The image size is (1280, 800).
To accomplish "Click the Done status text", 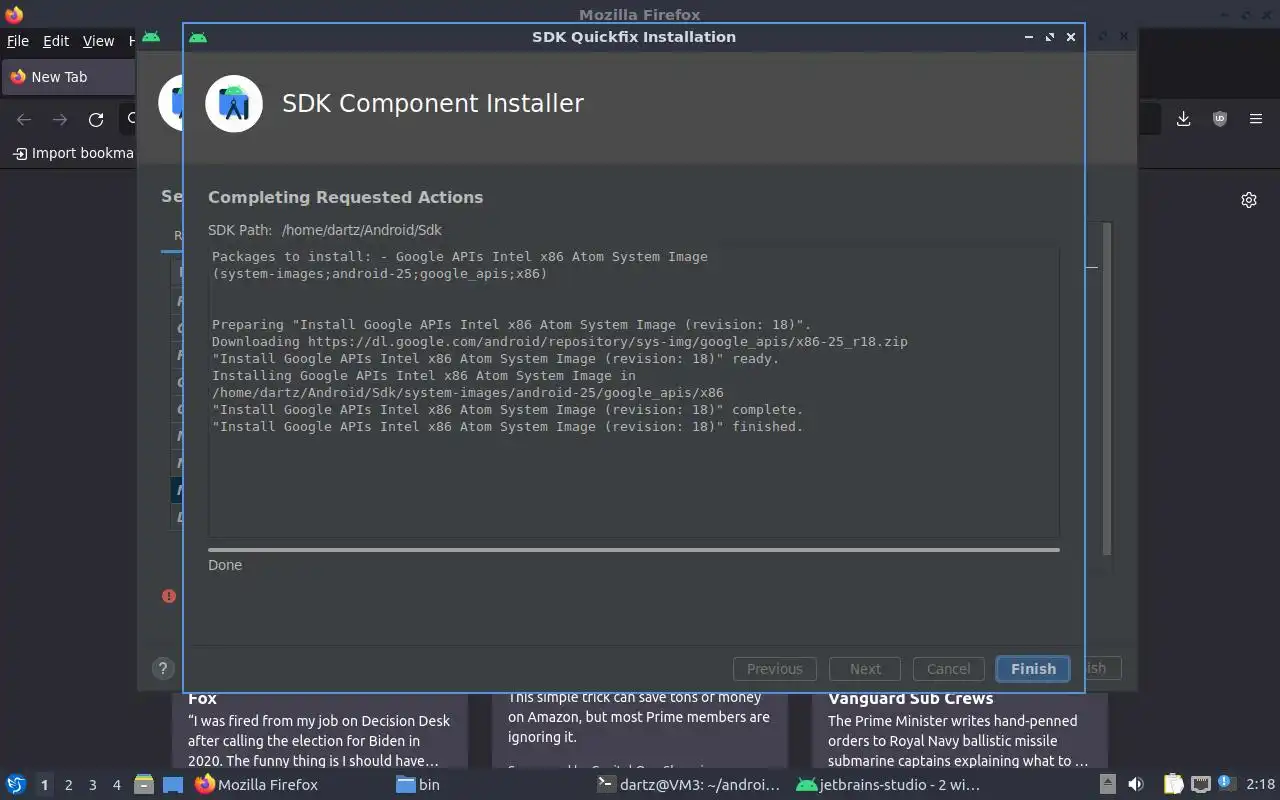I will click(x=225, y=565).
